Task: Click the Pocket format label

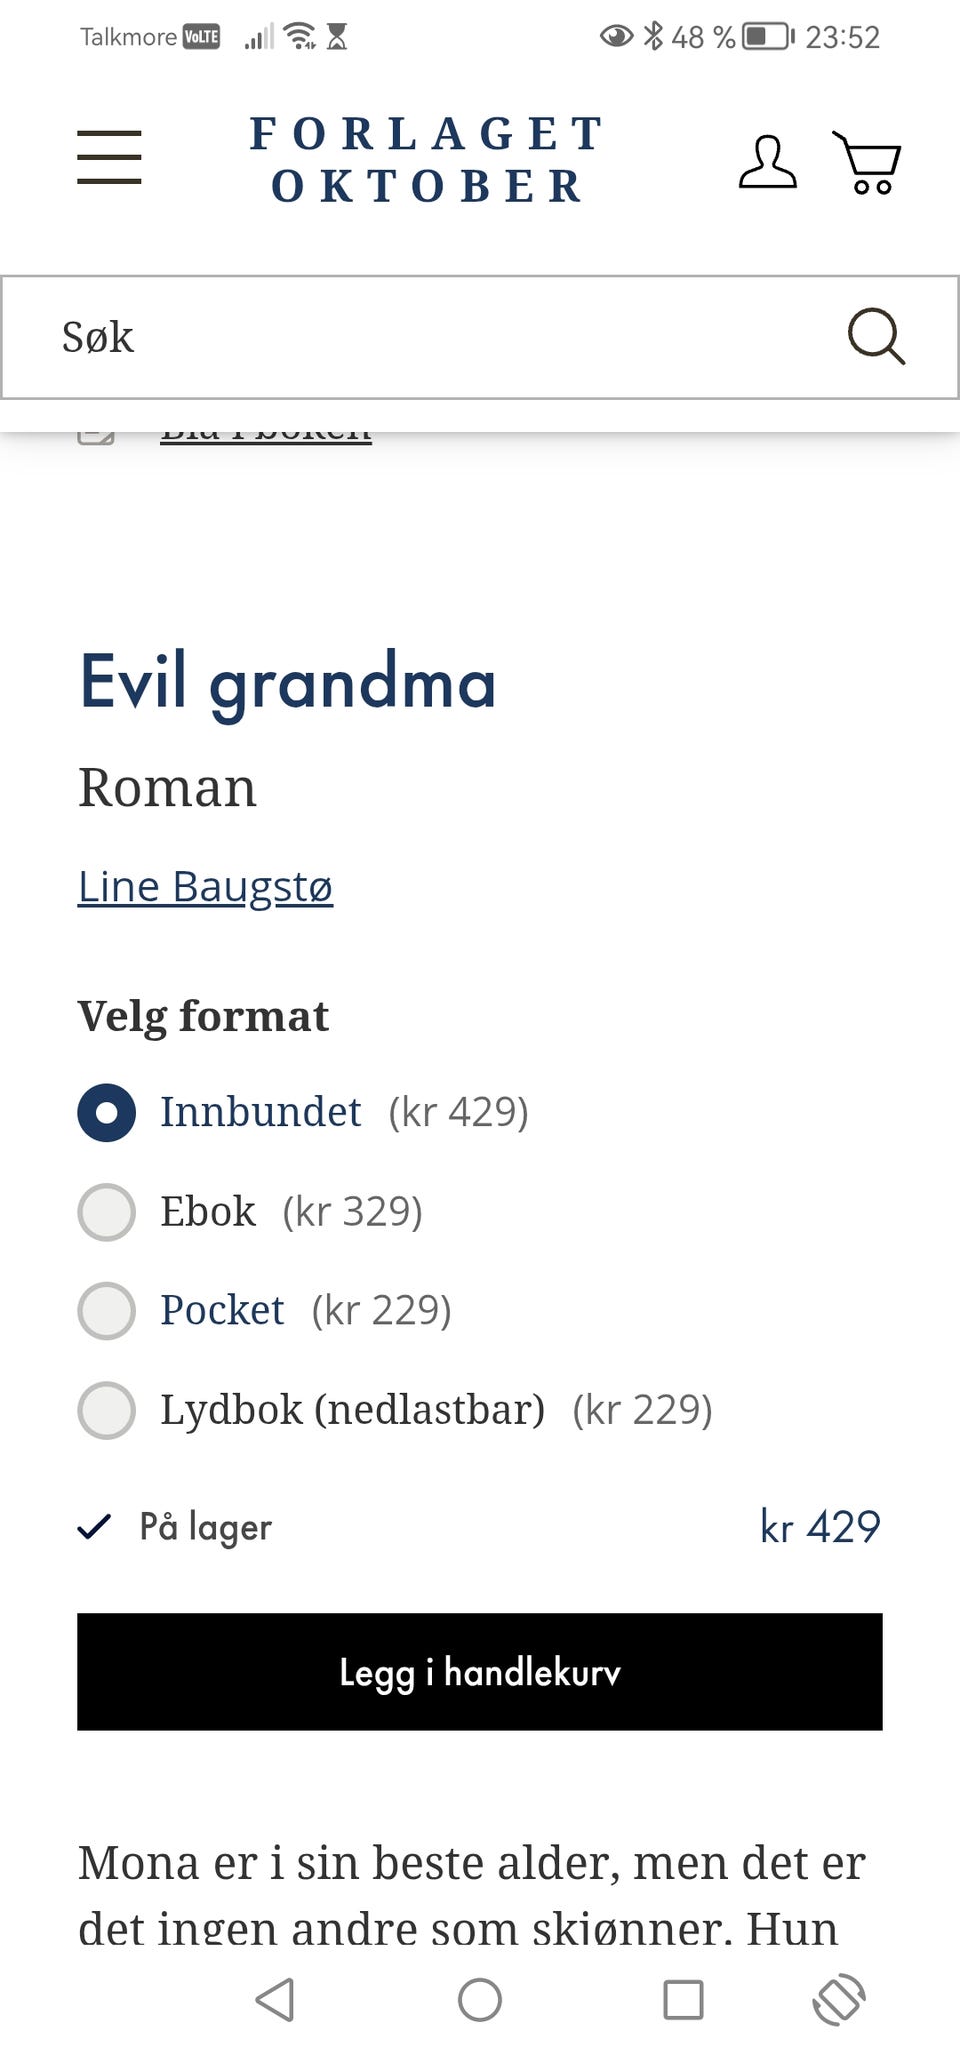Action: (222, 1310)
